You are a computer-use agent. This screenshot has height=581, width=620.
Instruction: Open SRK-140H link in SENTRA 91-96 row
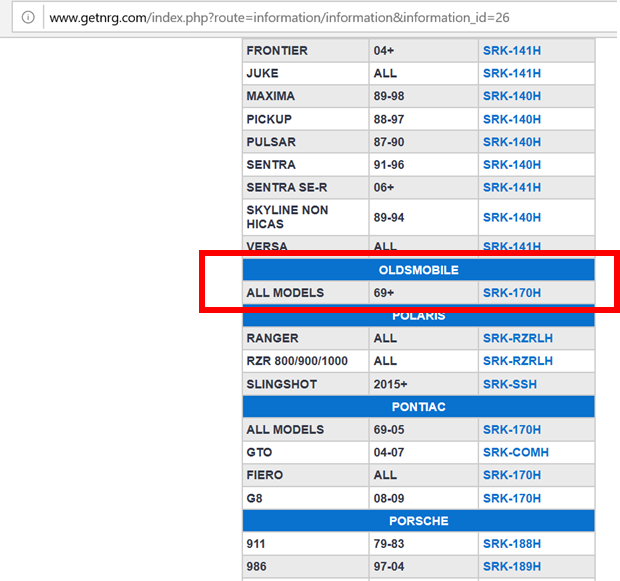pos(512,165)
